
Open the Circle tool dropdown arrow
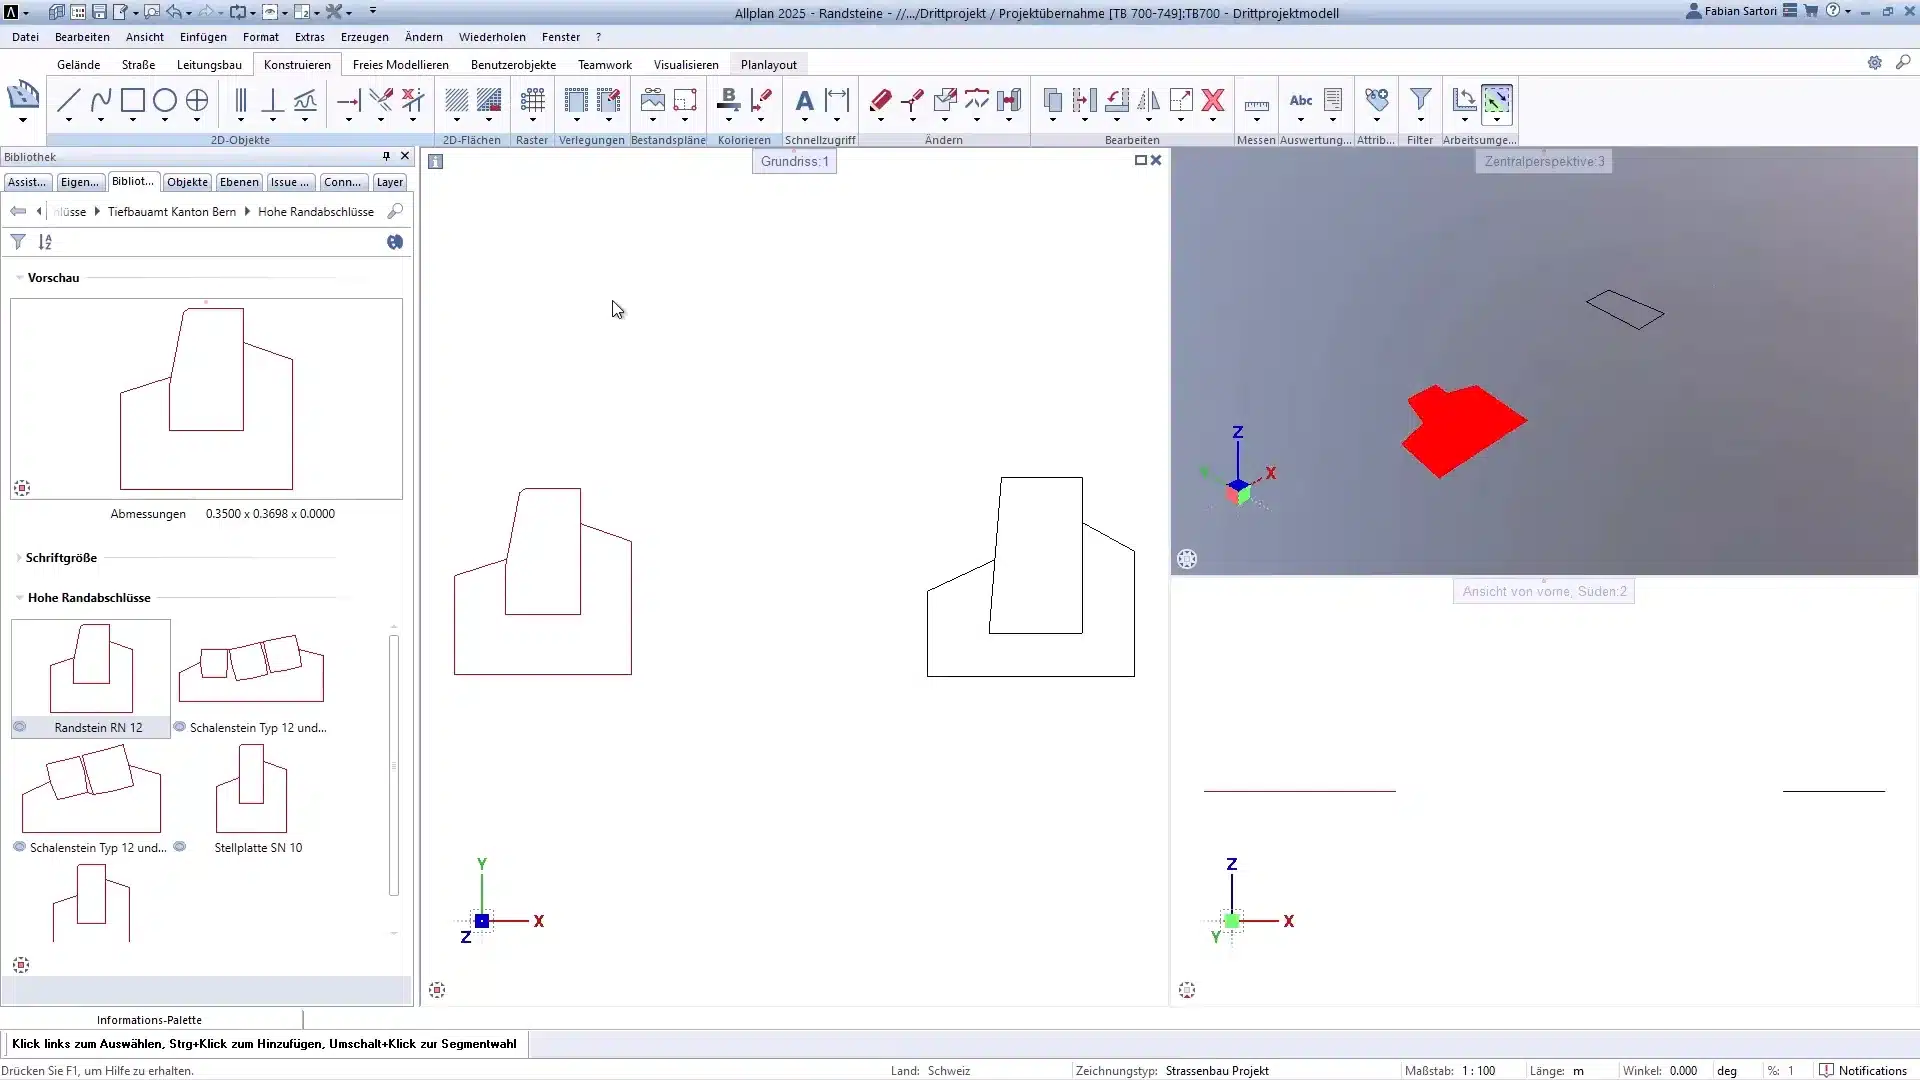point(164,121)
